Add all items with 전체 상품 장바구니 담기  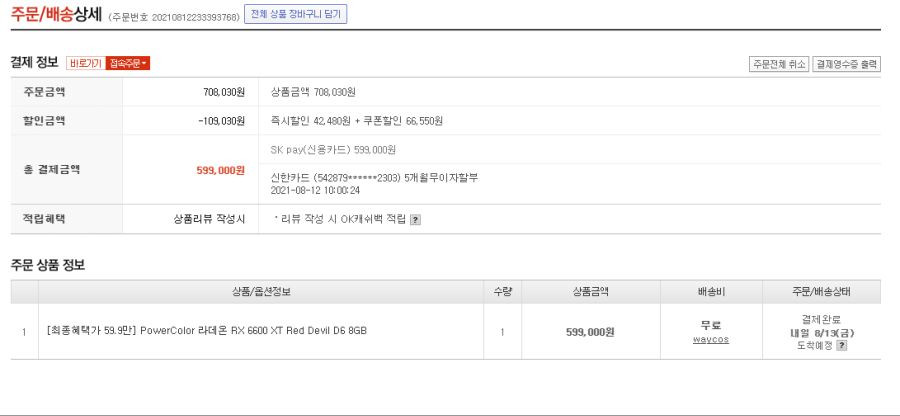(296, 15)
